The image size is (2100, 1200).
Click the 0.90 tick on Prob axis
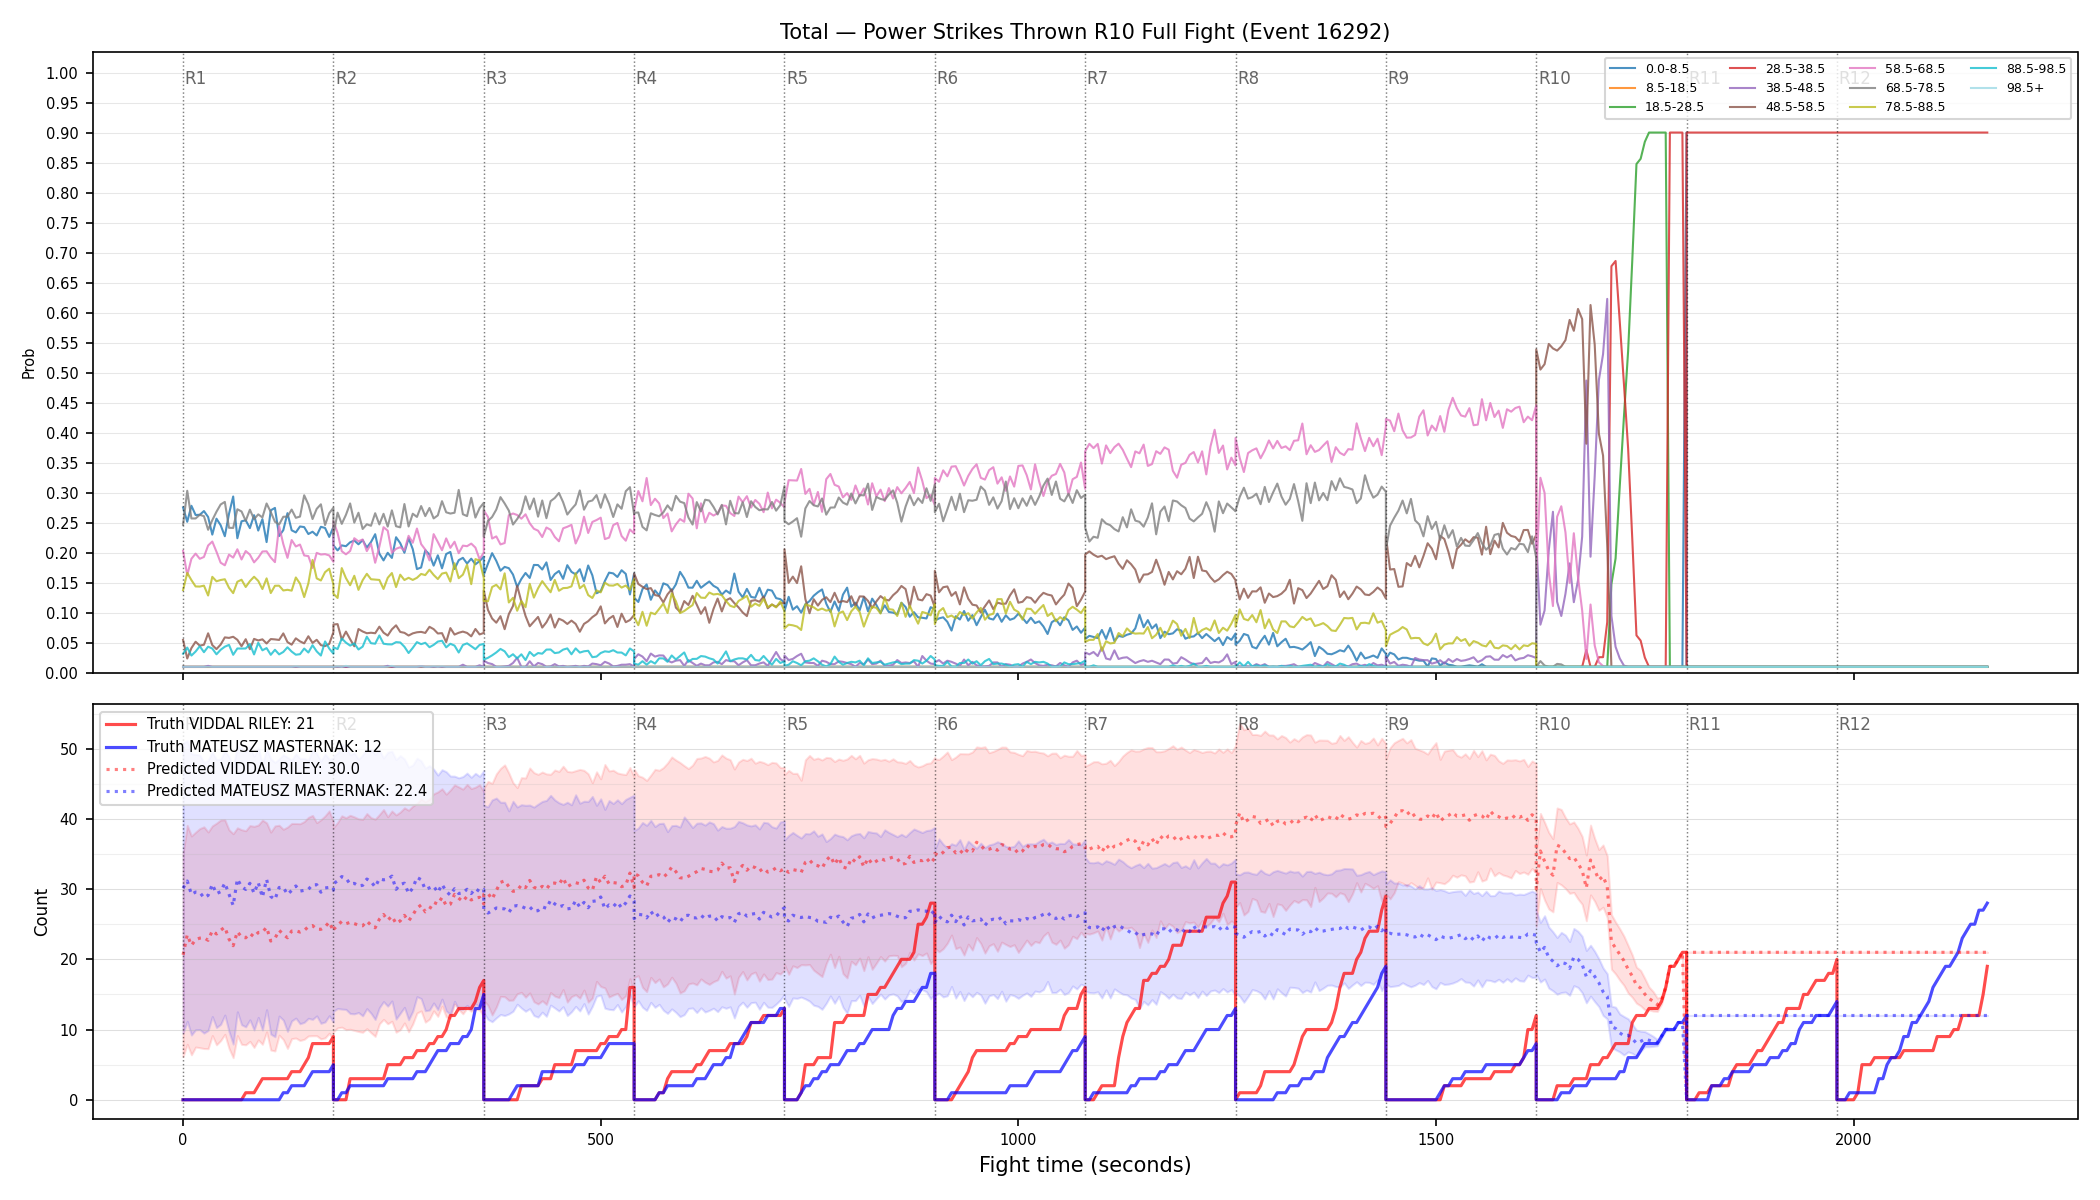coord(62,133)
